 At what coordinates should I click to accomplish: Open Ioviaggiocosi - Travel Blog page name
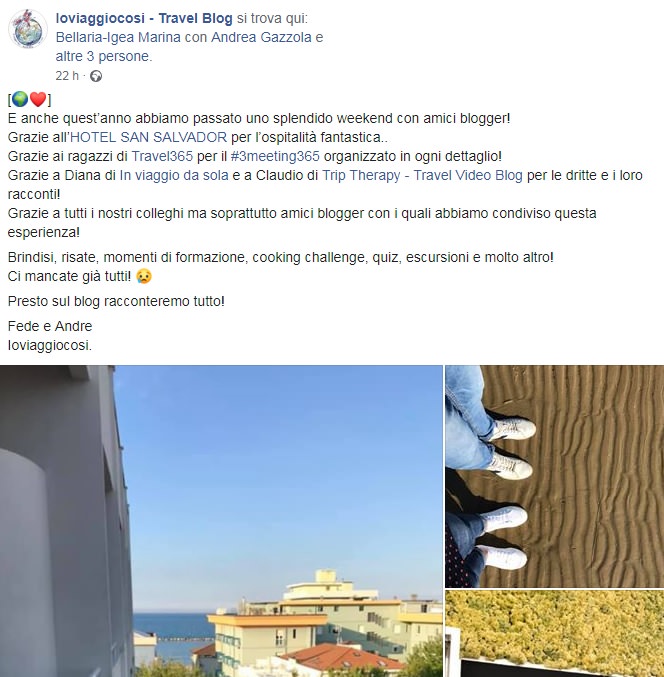[144, 18]
